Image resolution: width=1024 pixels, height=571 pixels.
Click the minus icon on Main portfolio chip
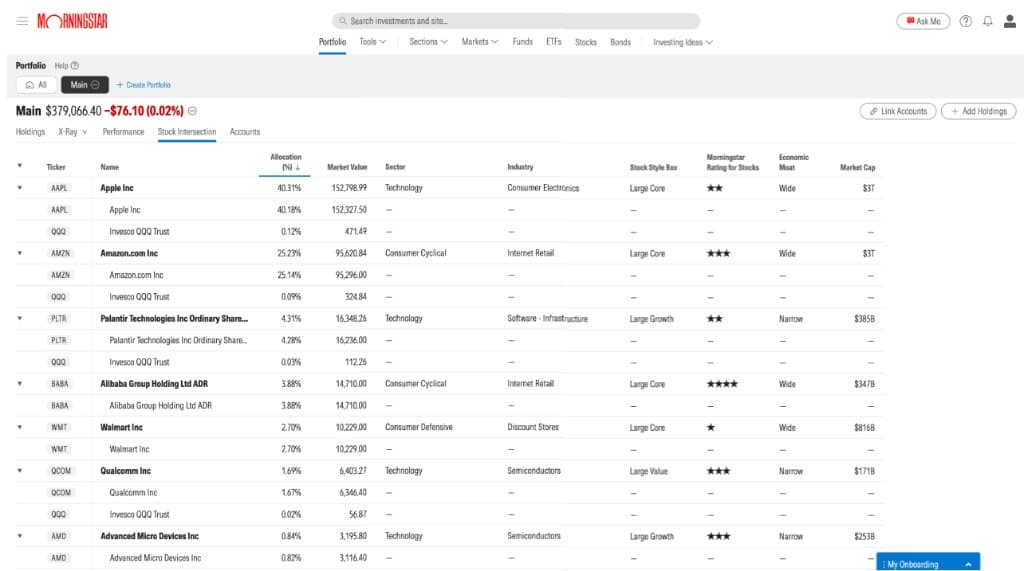95,85
